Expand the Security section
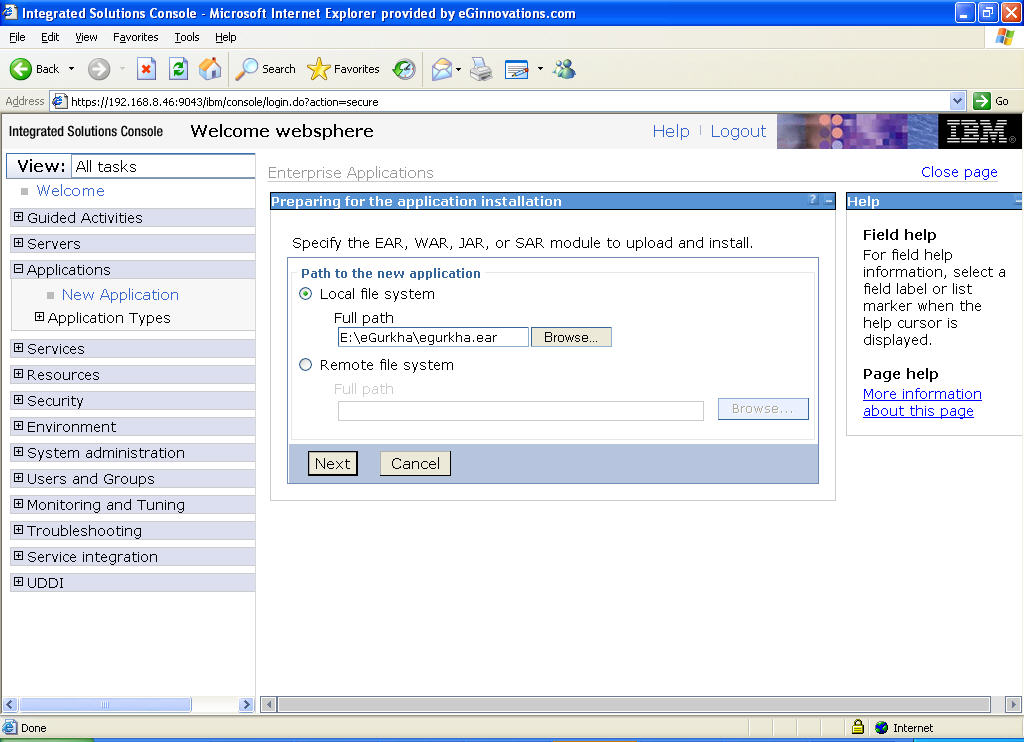The width and height of the screenshot is (1024, 742). [18, 400]
